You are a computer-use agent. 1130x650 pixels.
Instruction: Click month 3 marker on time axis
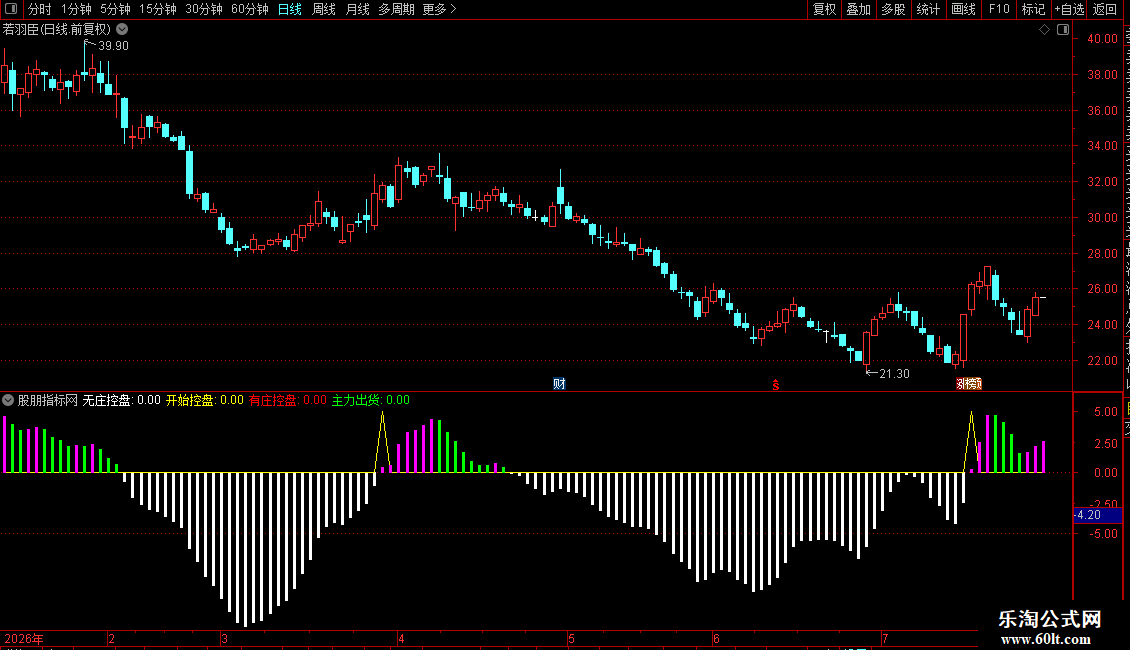tap(225, 638)
